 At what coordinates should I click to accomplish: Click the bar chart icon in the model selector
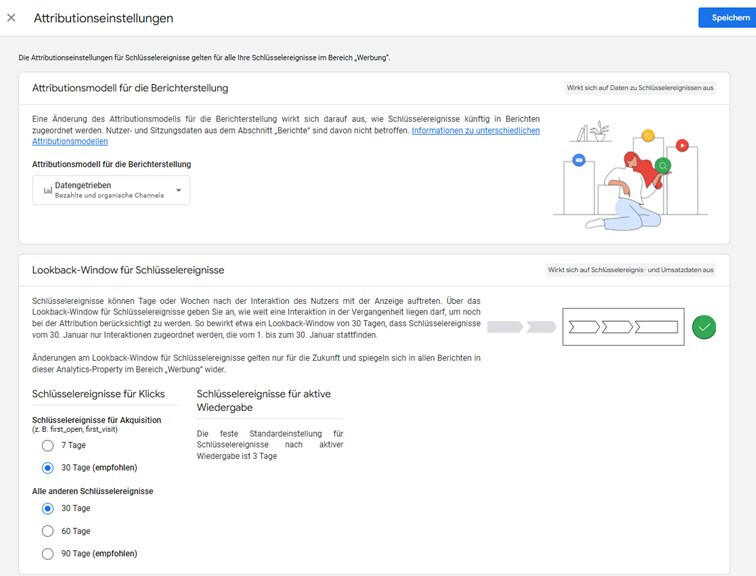[x=47, y=190]
